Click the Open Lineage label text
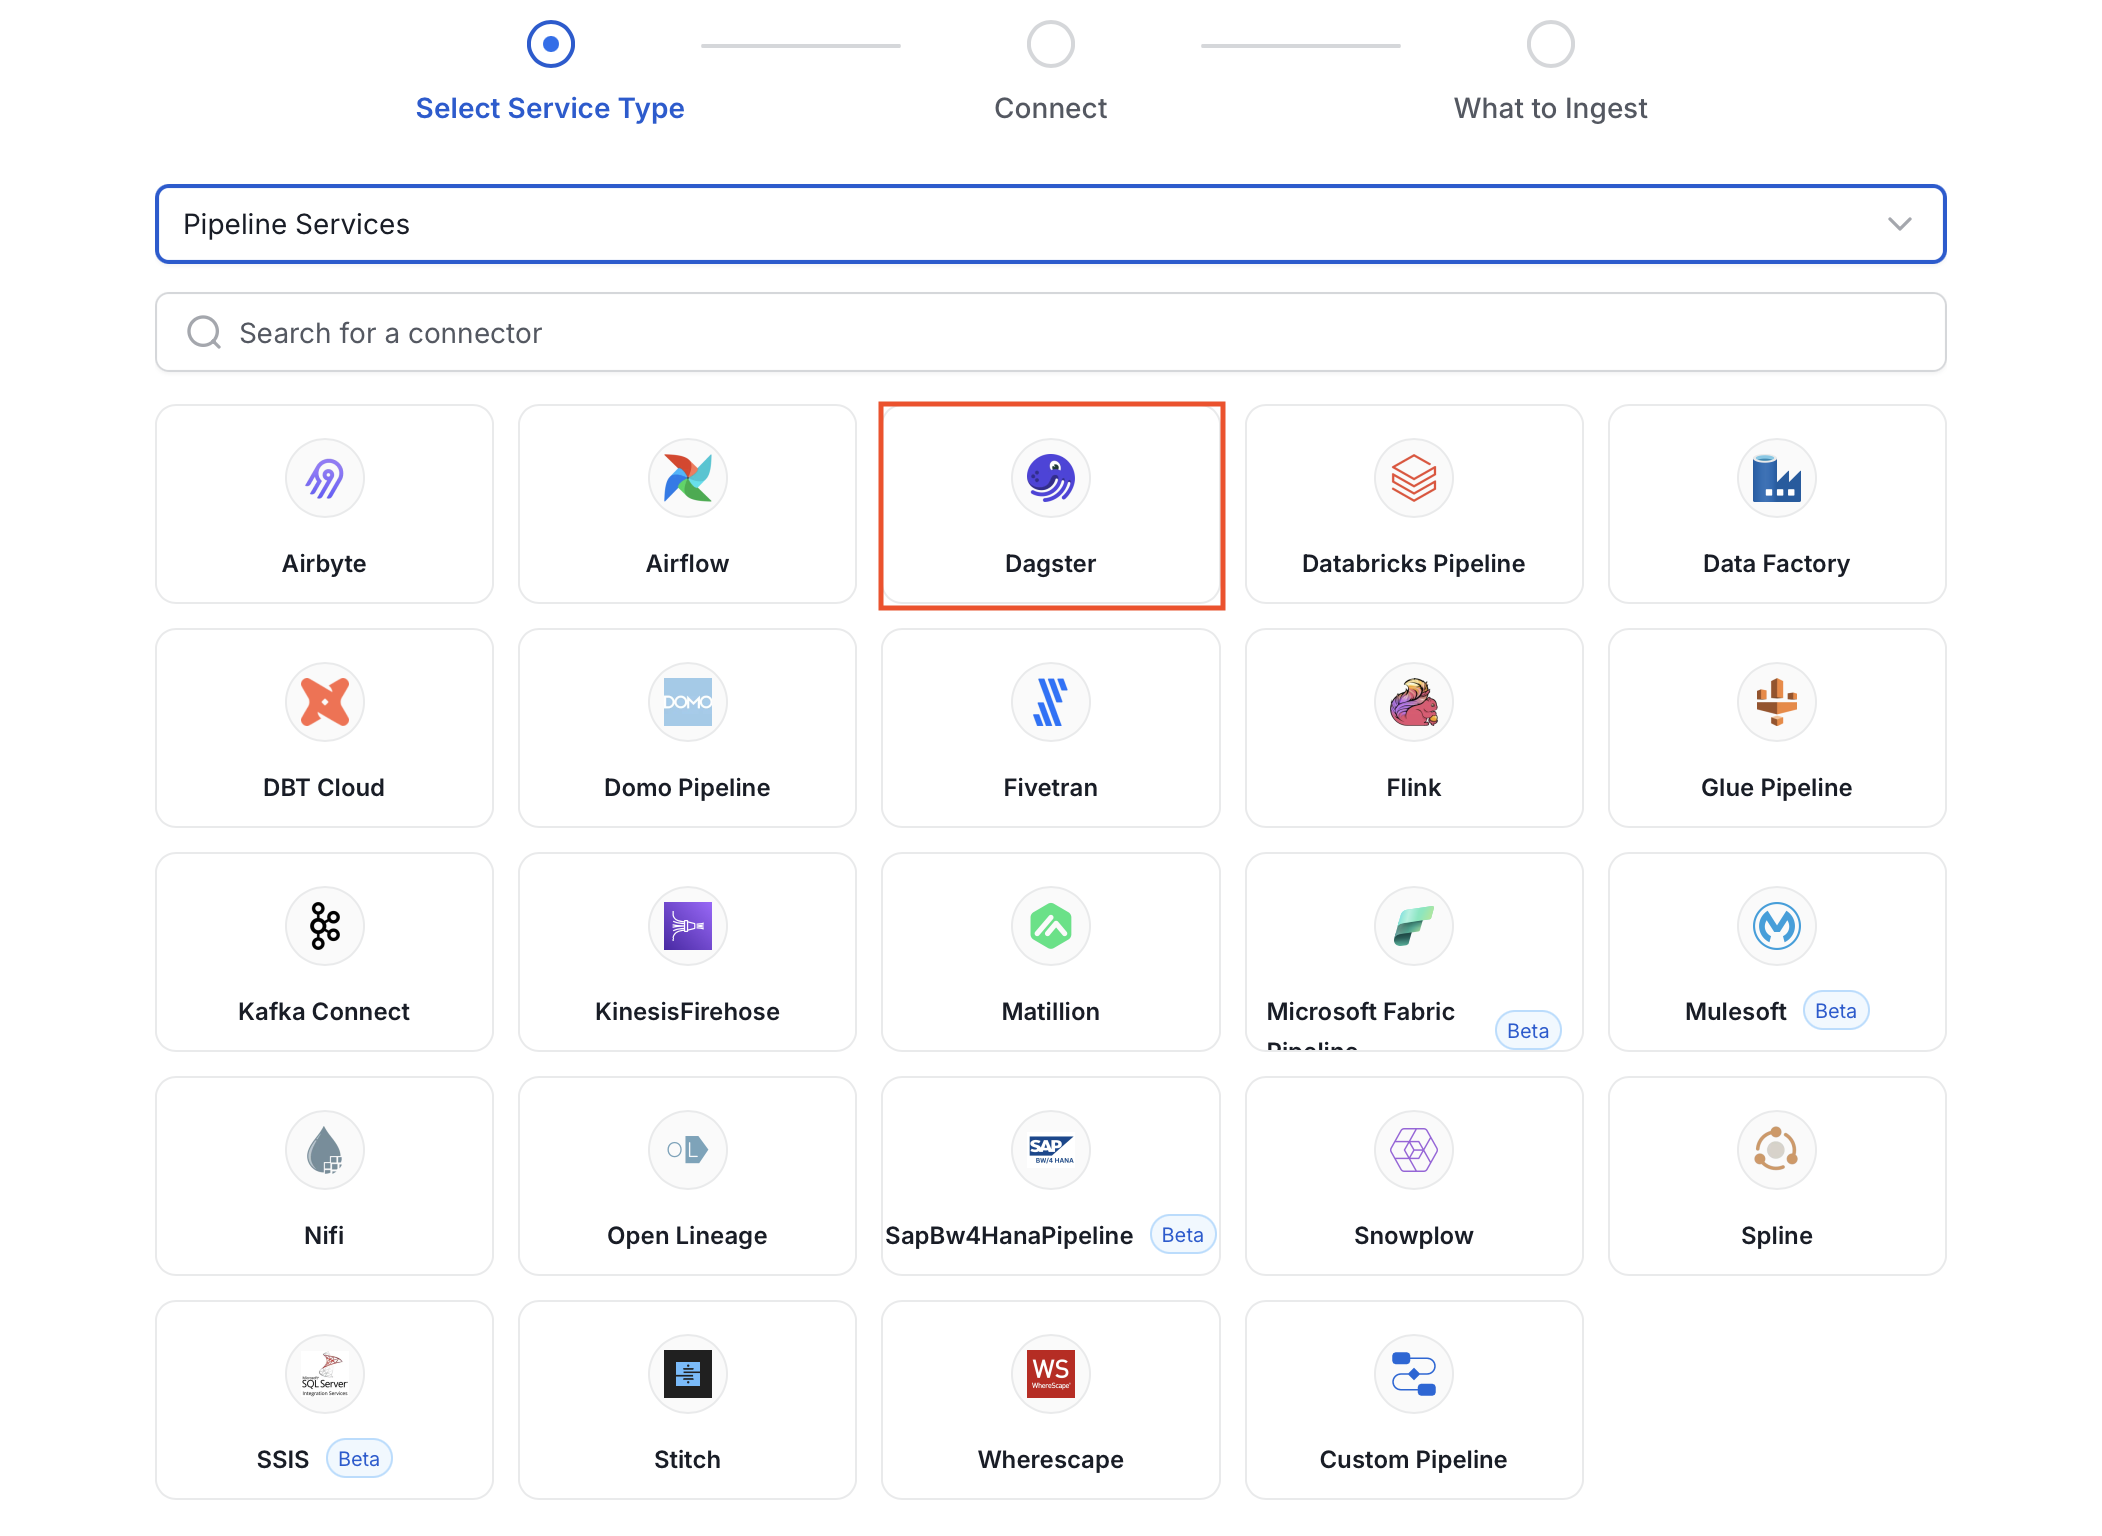The height and width of the screenshot is (1536, 2102). [x=688, y=1235]
